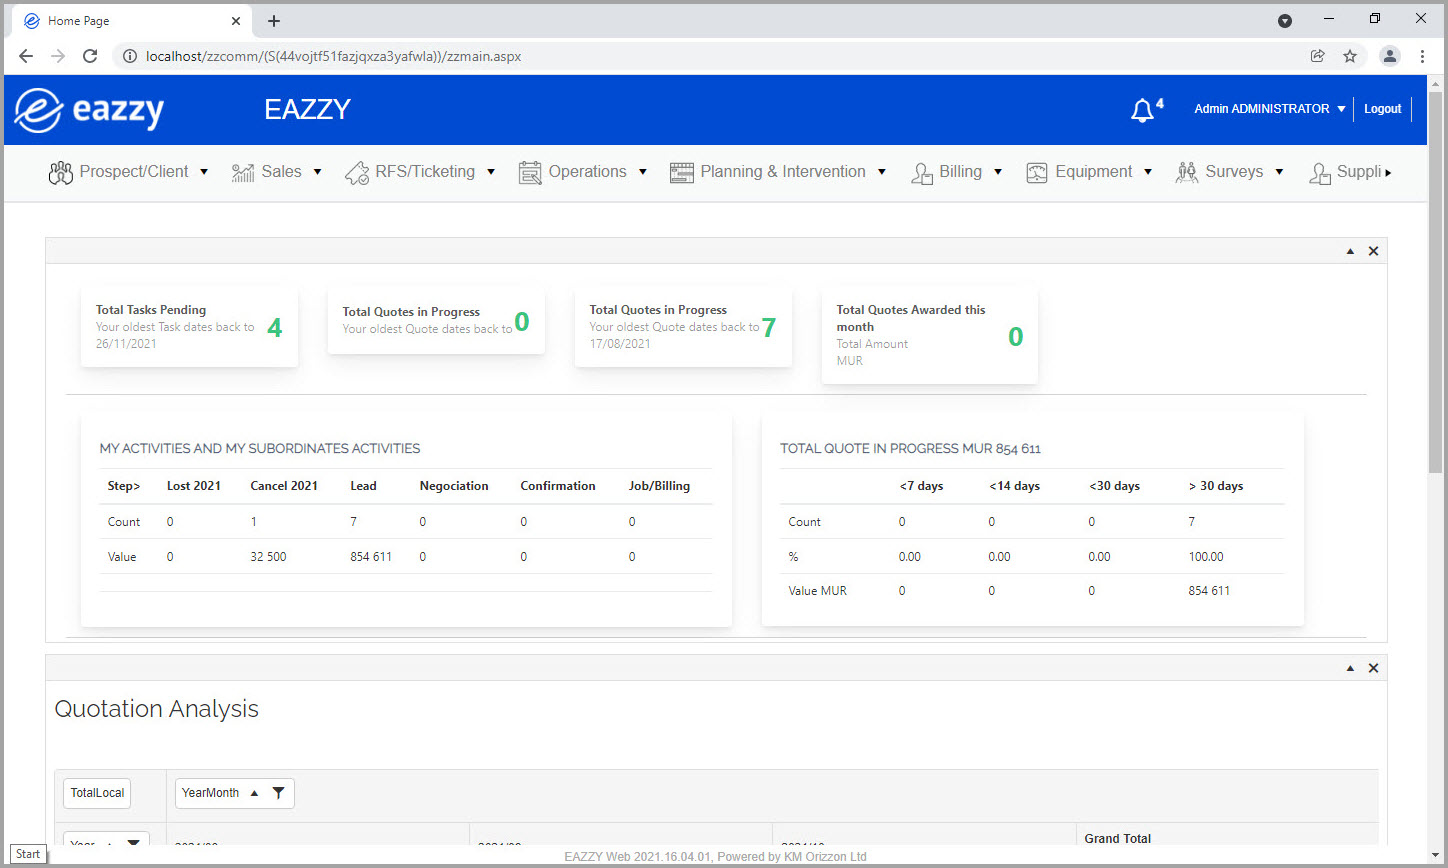Click the Confirmation column header
The image size is (1448, 868).
tap(558, 486)
